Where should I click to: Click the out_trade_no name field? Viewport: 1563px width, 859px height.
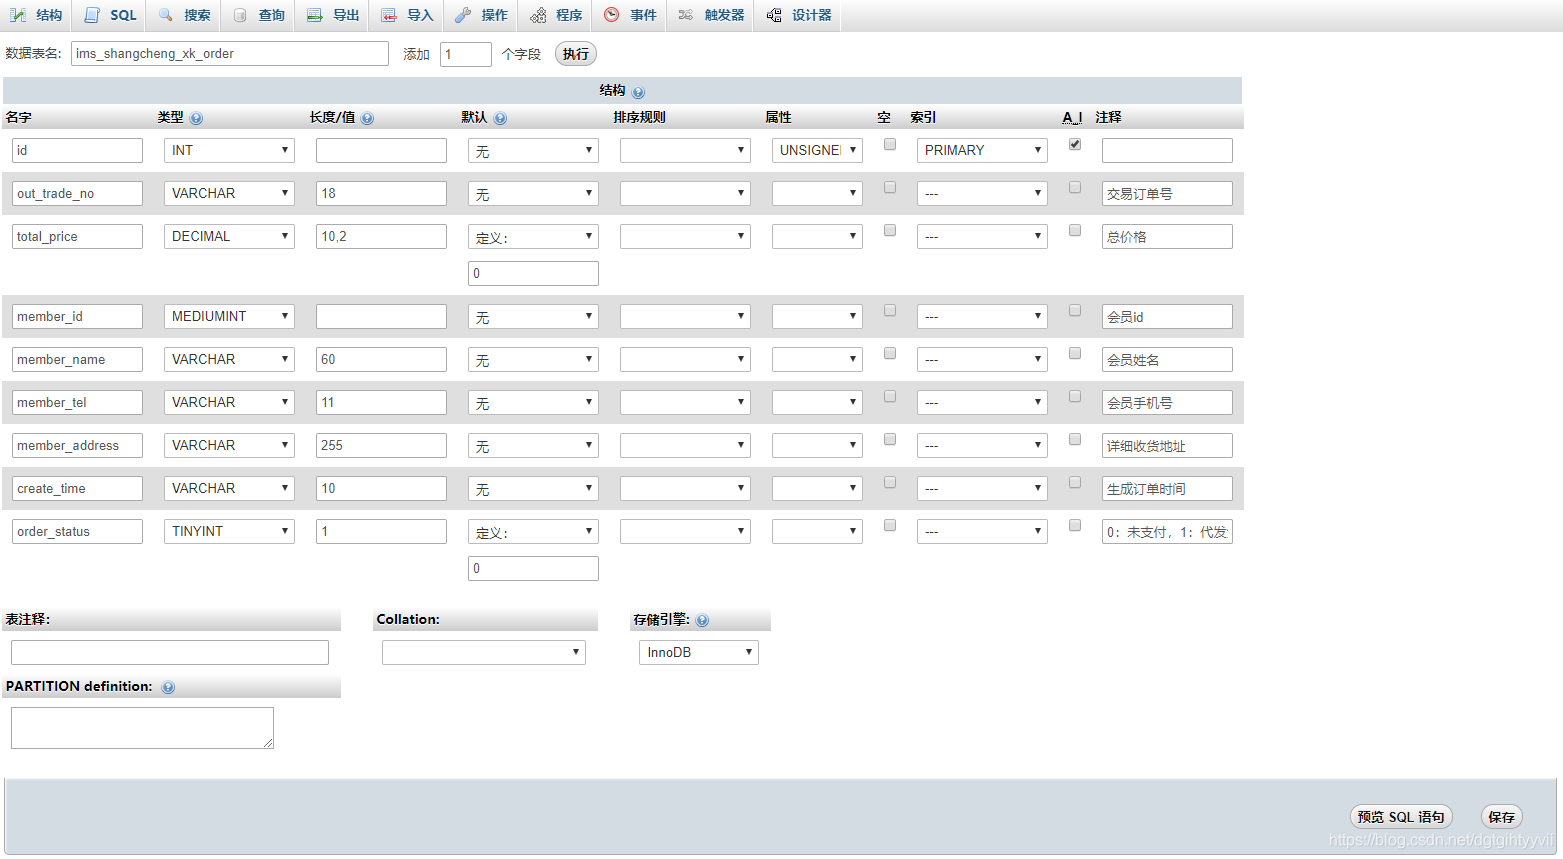point(77,193)
